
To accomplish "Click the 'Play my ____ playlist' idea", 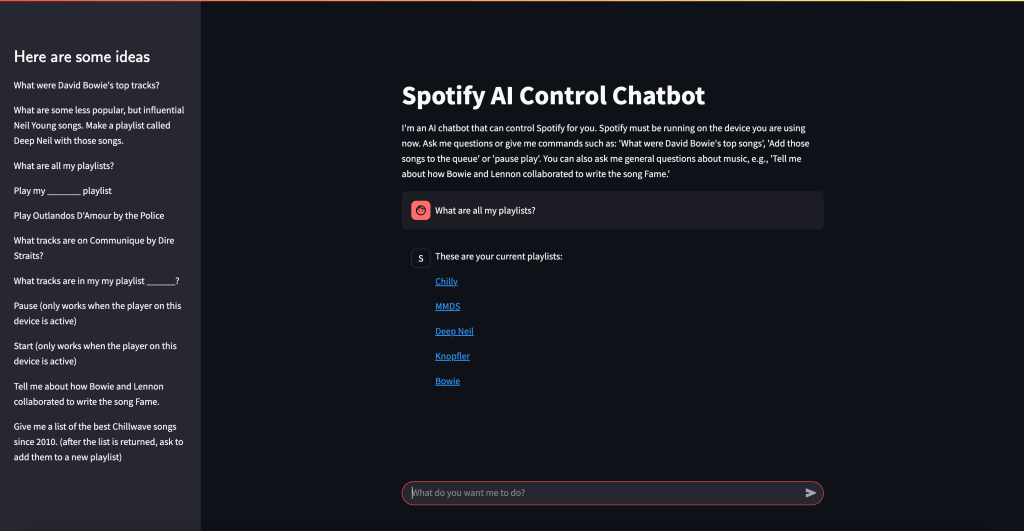I will point(62,191).
